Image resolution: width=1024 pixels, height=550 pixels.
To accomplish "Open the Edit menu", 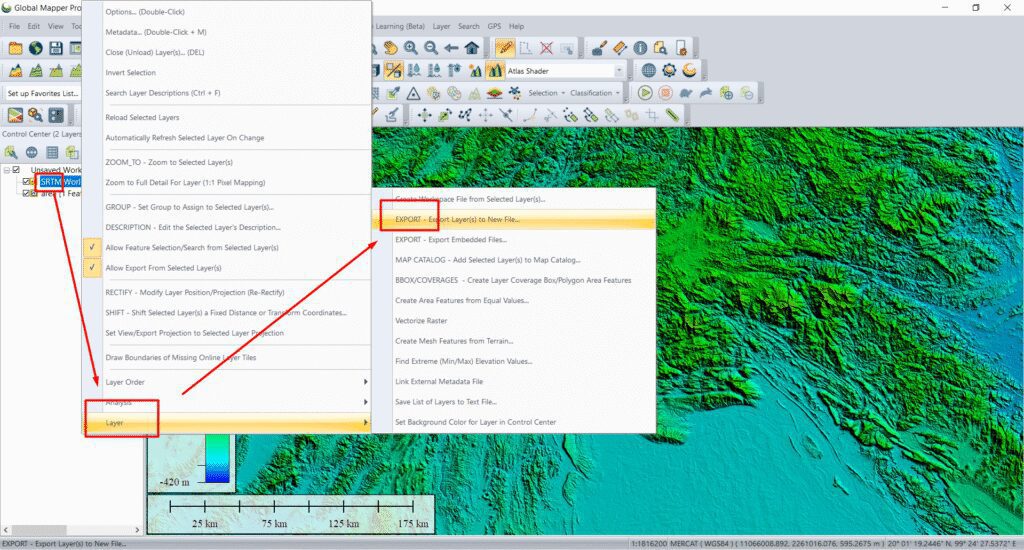I will tap(33, 26).
